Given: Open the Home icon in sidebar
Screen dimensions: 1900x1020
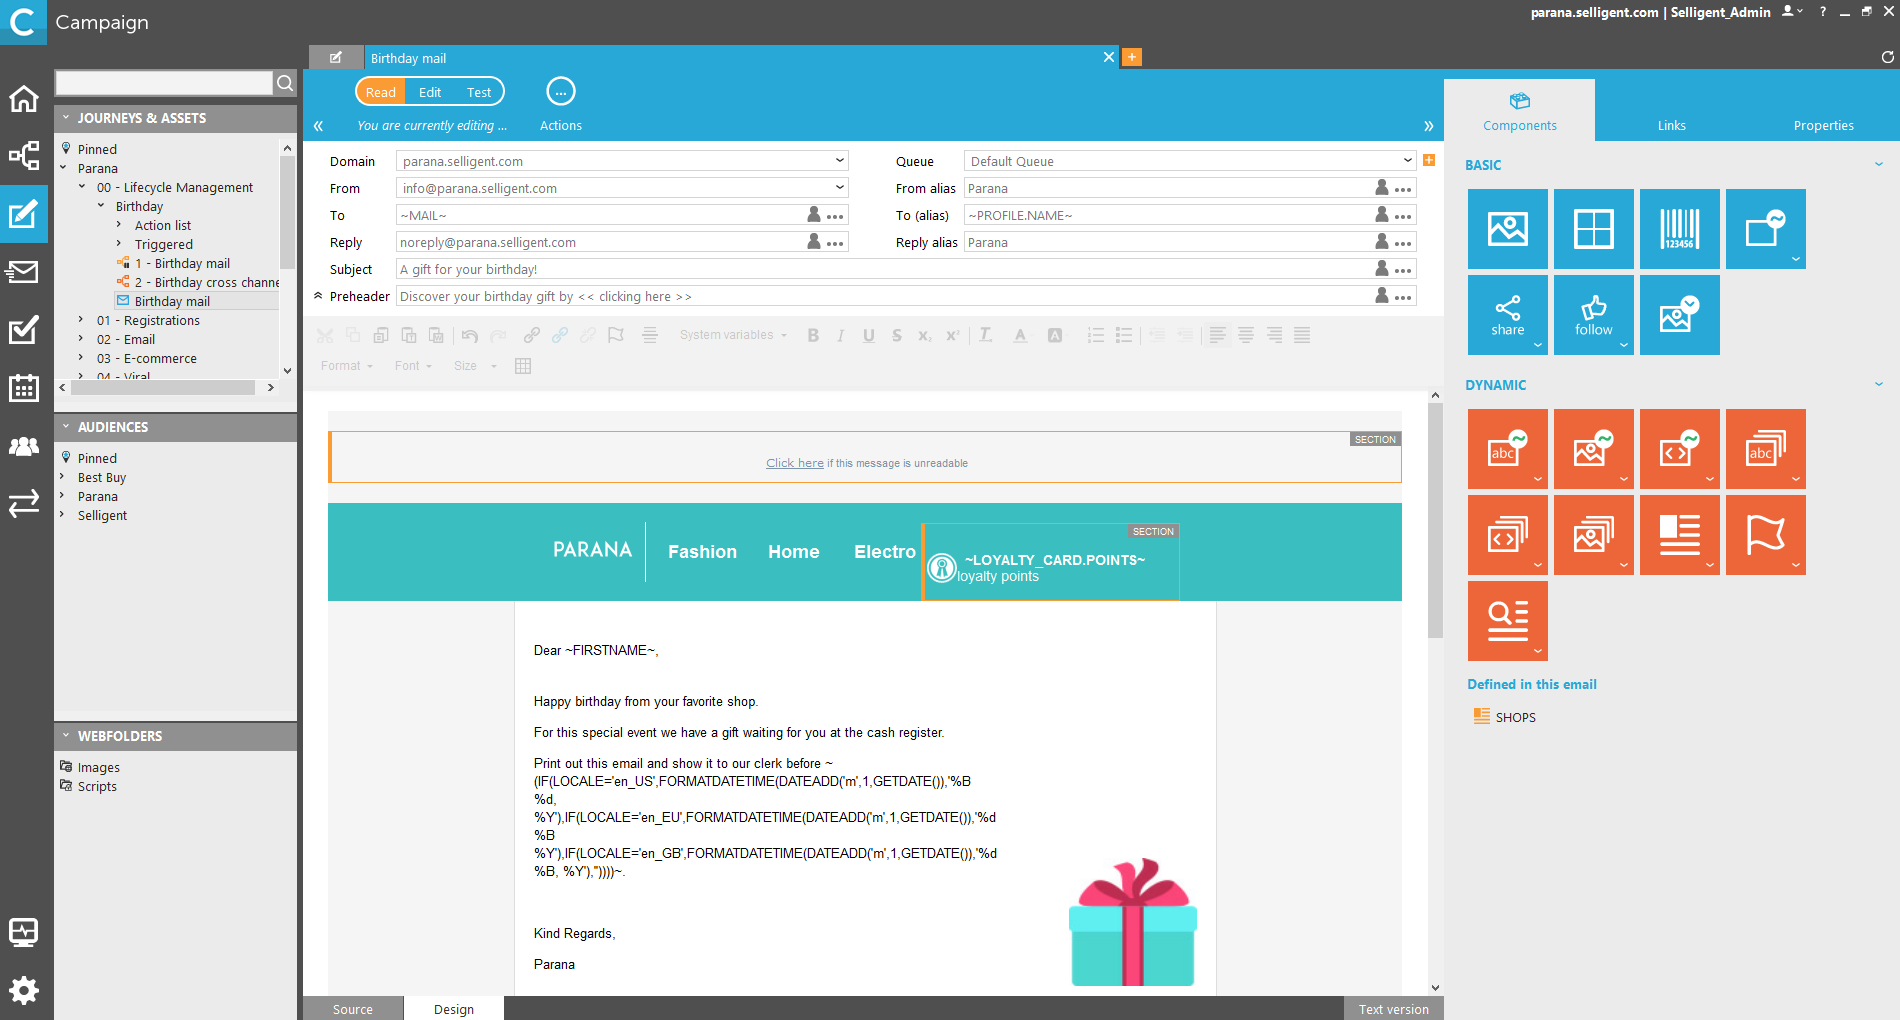Looking at the screenshot, I should [23, 99].
